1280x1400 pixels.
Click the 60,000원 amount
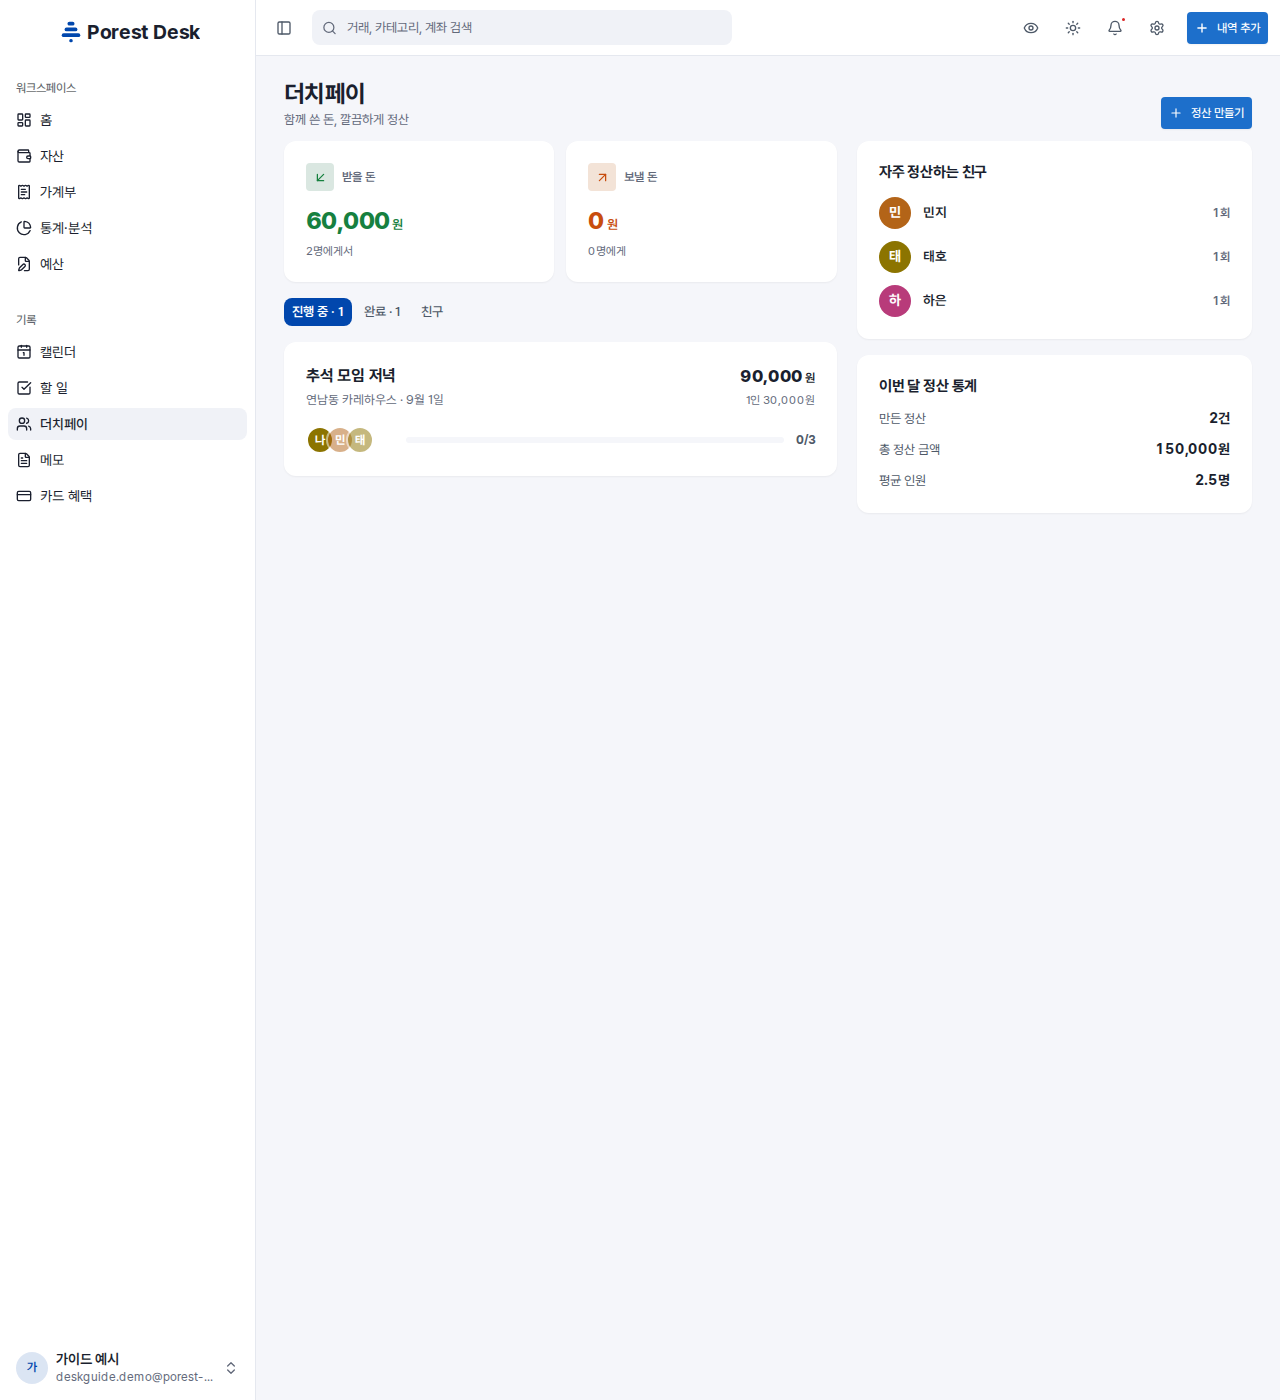tap(354, 221)
